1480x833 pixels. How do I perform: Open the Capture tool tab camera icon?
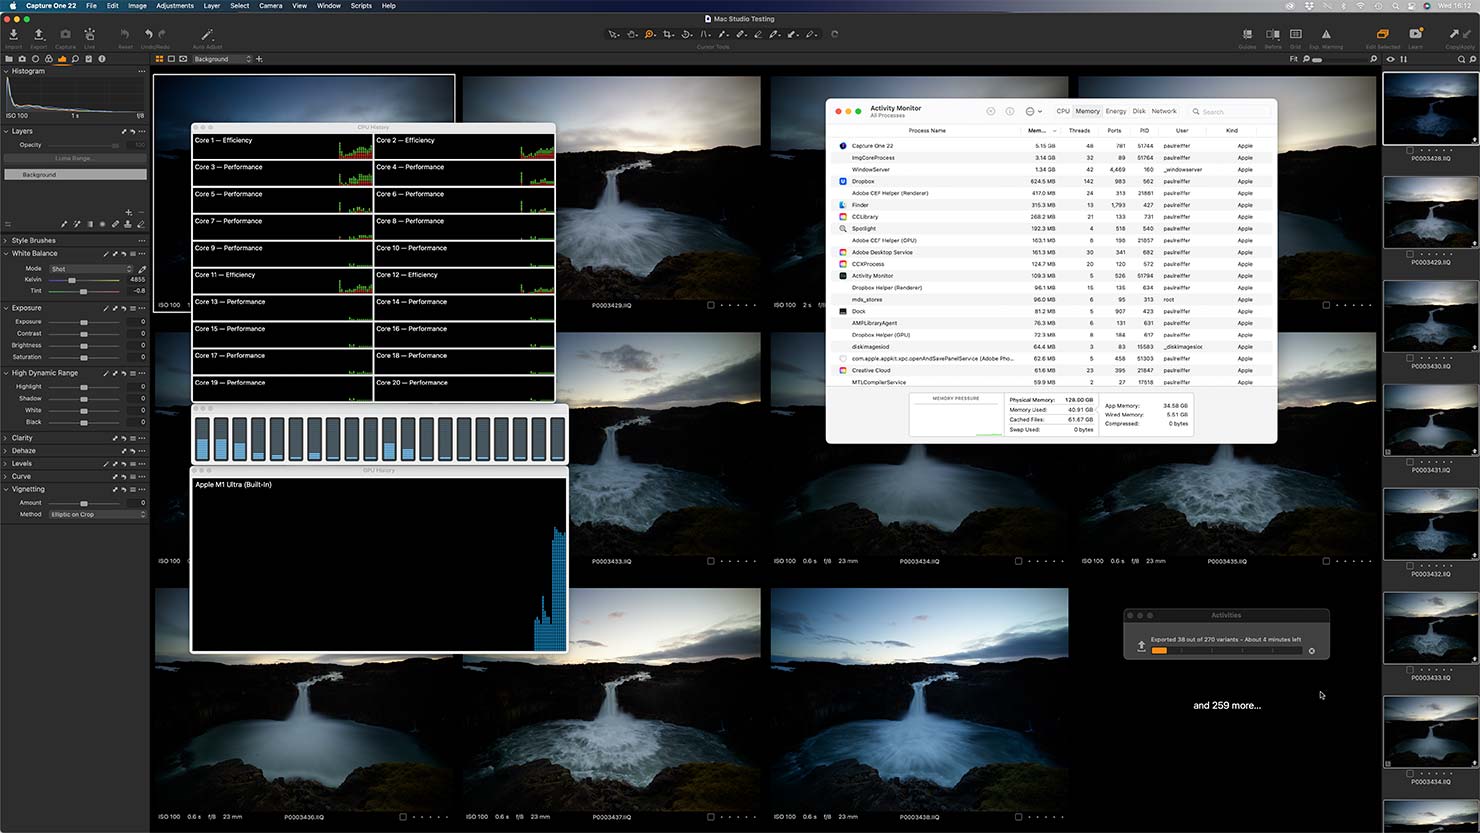[x=22, y=59]
